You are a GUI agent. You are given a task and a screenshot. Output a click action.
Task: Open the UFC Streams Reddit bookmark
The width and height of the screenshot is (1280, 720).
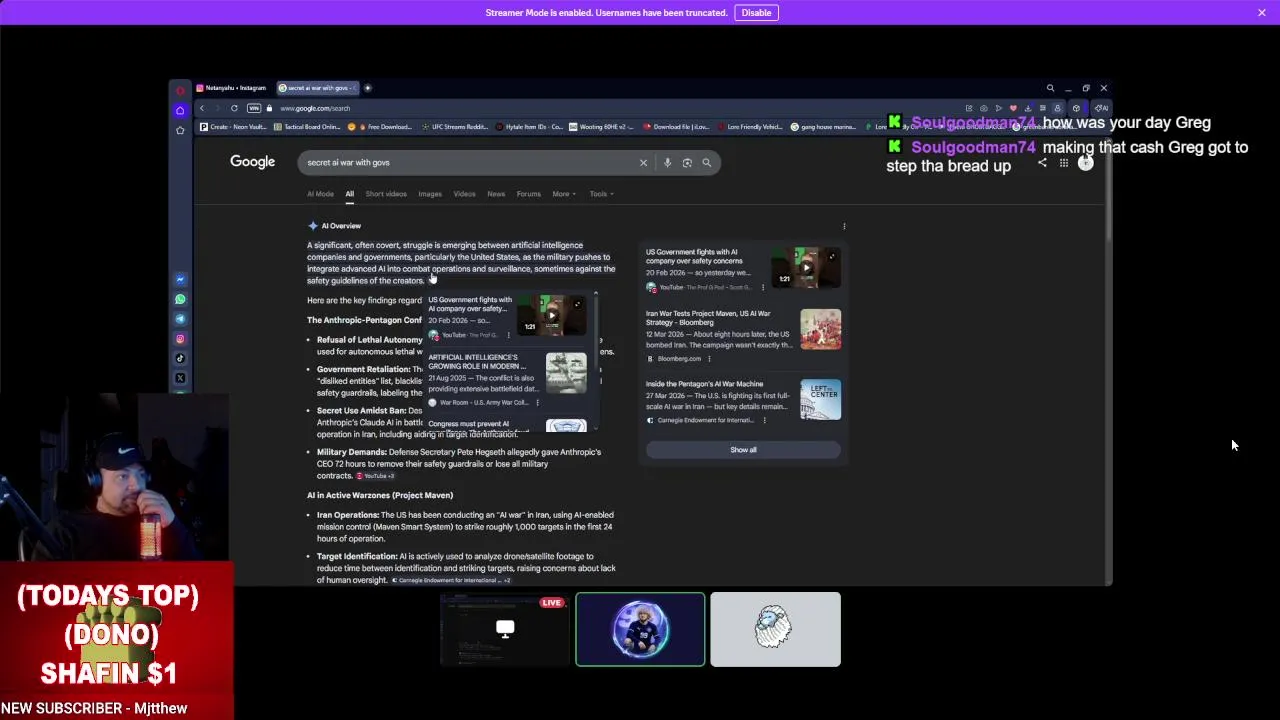tap(455, 127)
